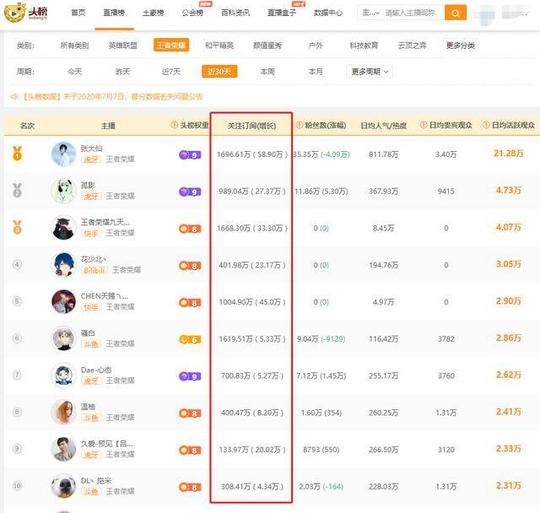540x513 pixels.
Task: Expand the 更多周期 dropdown
Action: pos(370,72)
